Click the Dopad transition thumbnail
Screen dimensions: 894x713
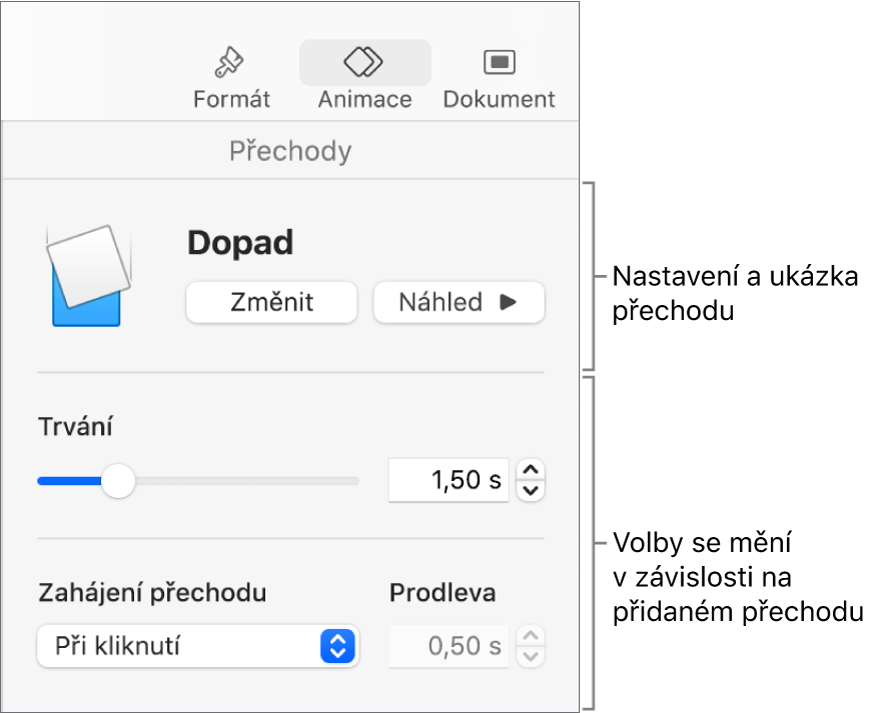[x=88, y=275]
